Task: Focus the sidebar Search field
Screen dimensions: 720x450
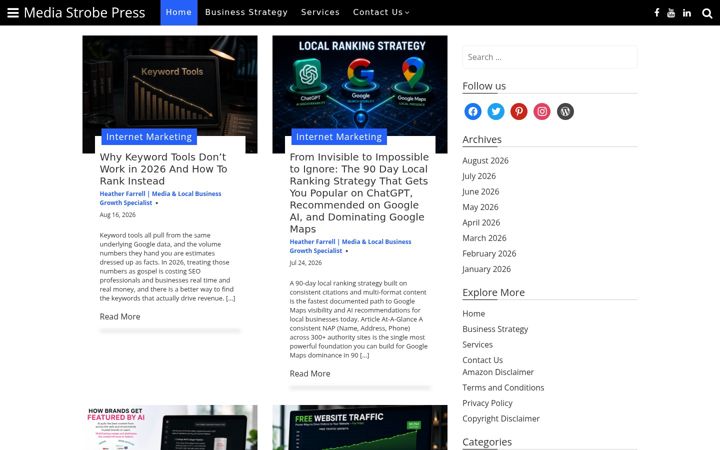Action: 550,57
